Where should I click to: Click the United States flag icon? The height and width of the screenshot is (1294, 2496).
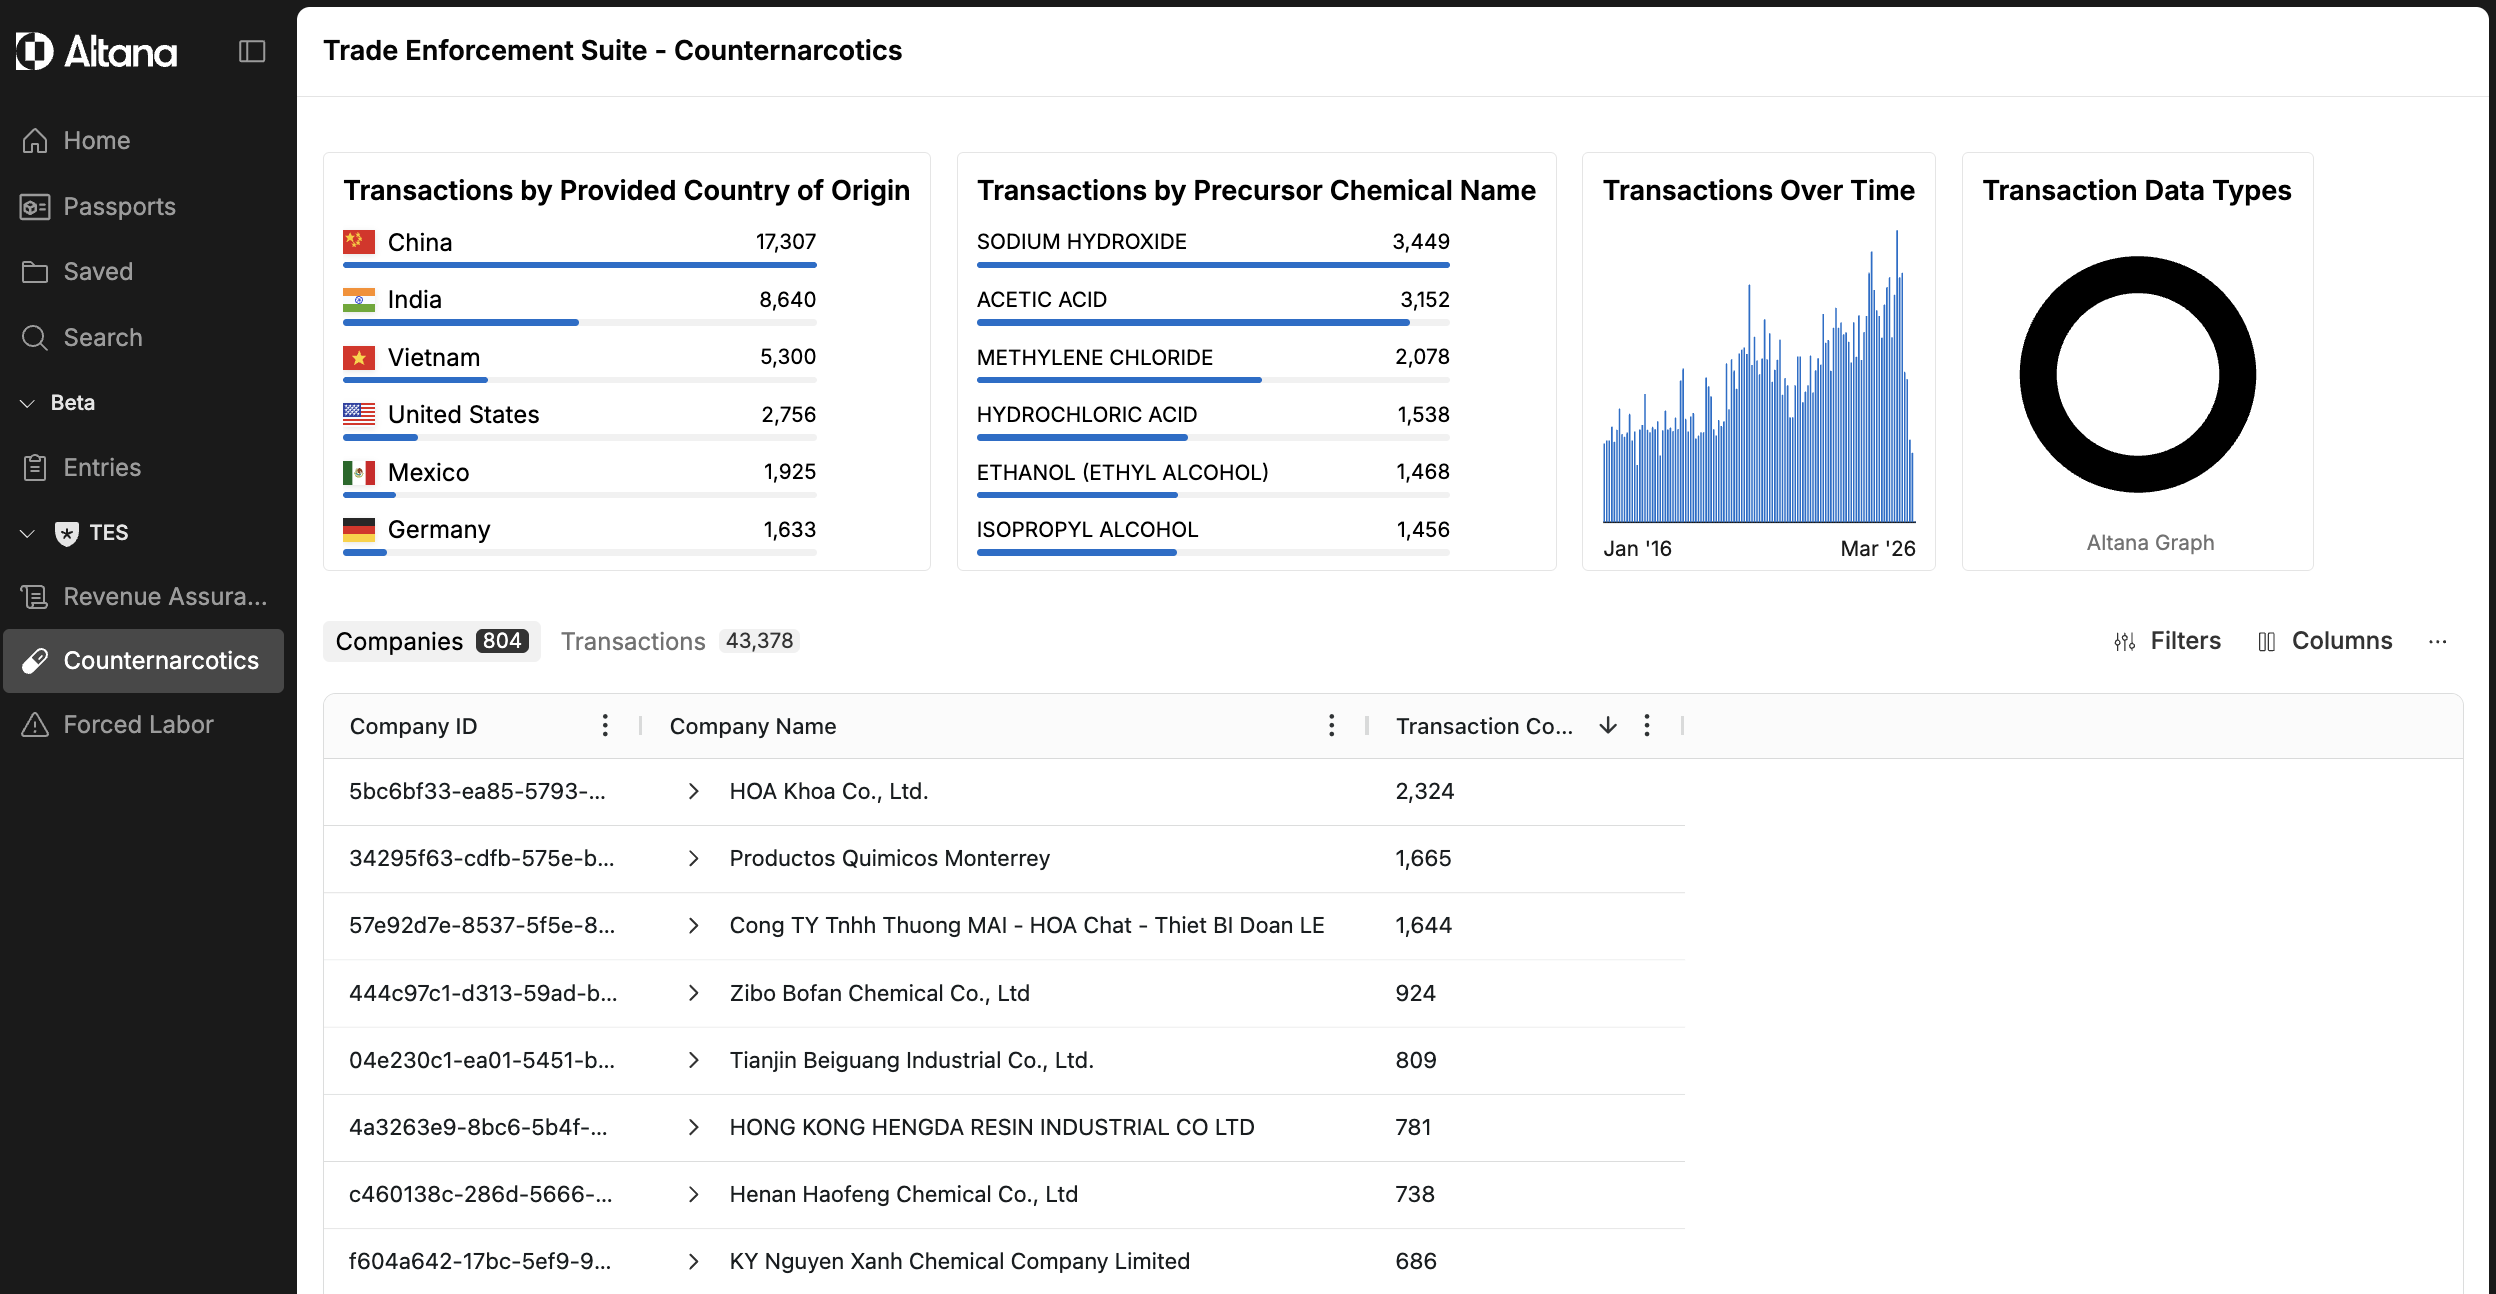coord(359,415)
